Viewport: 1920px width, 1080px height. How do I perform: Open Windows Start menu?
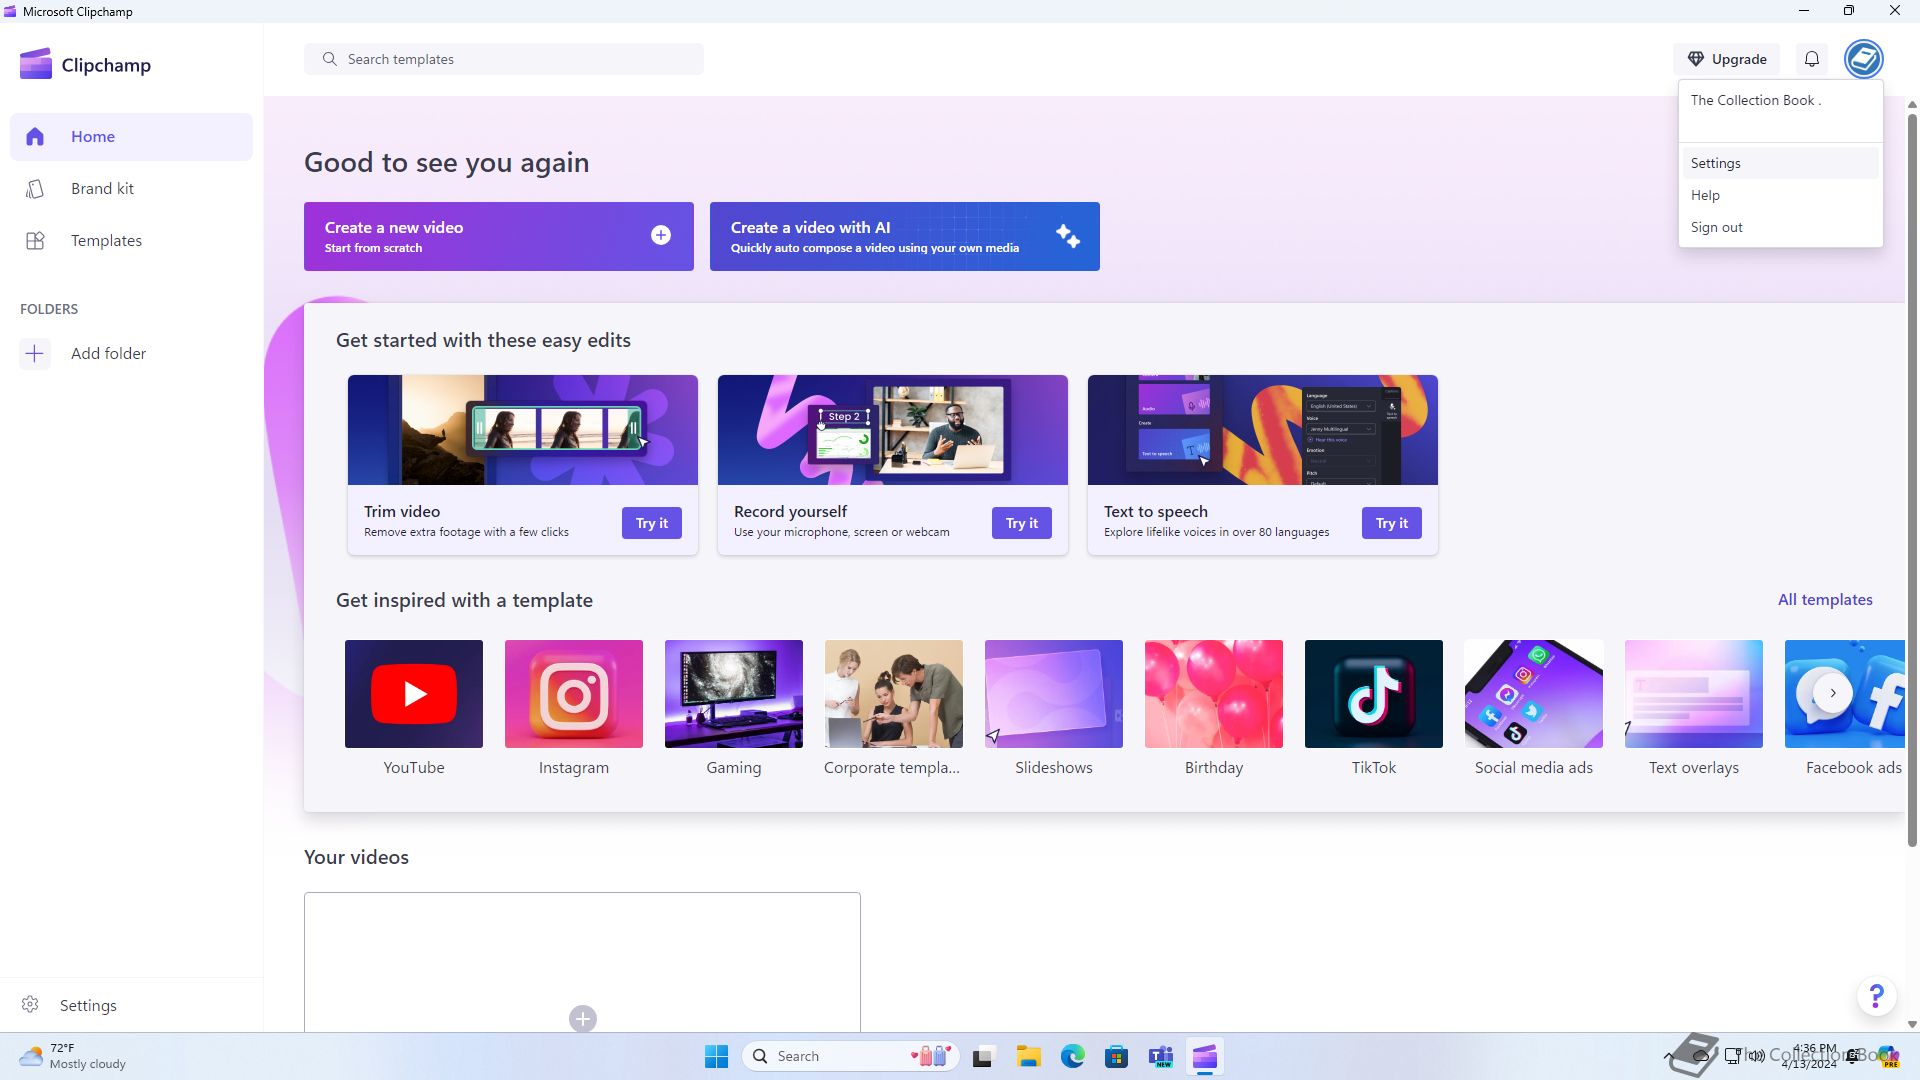tap(716, 1056)
